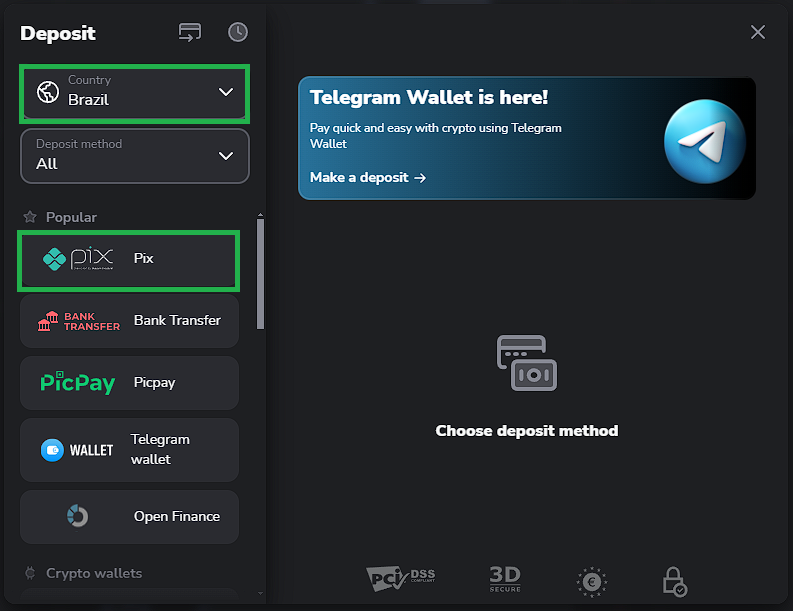Choose Bank Transfer payment option
Image resolution: width=793 pixels, height=611 pixels.
[129, 321]
